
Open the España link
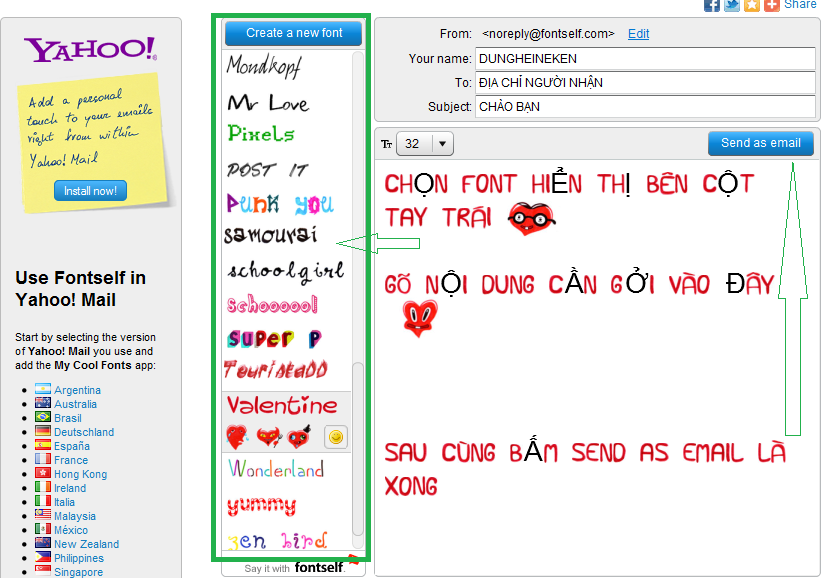point(72,446)
